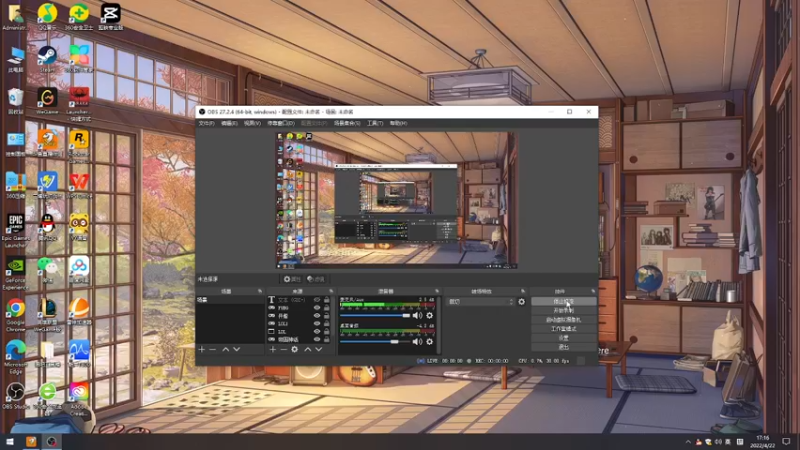Open Steam from the desktop
Image resolution: width=800 pixels, height=450 pixels.
pos(47,58)
